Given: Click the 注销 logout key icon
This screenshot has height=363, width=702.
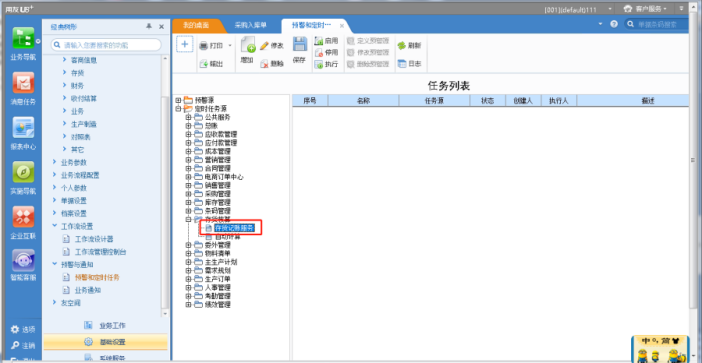Looking at the screenshot, I should click(x=15, y=346).
